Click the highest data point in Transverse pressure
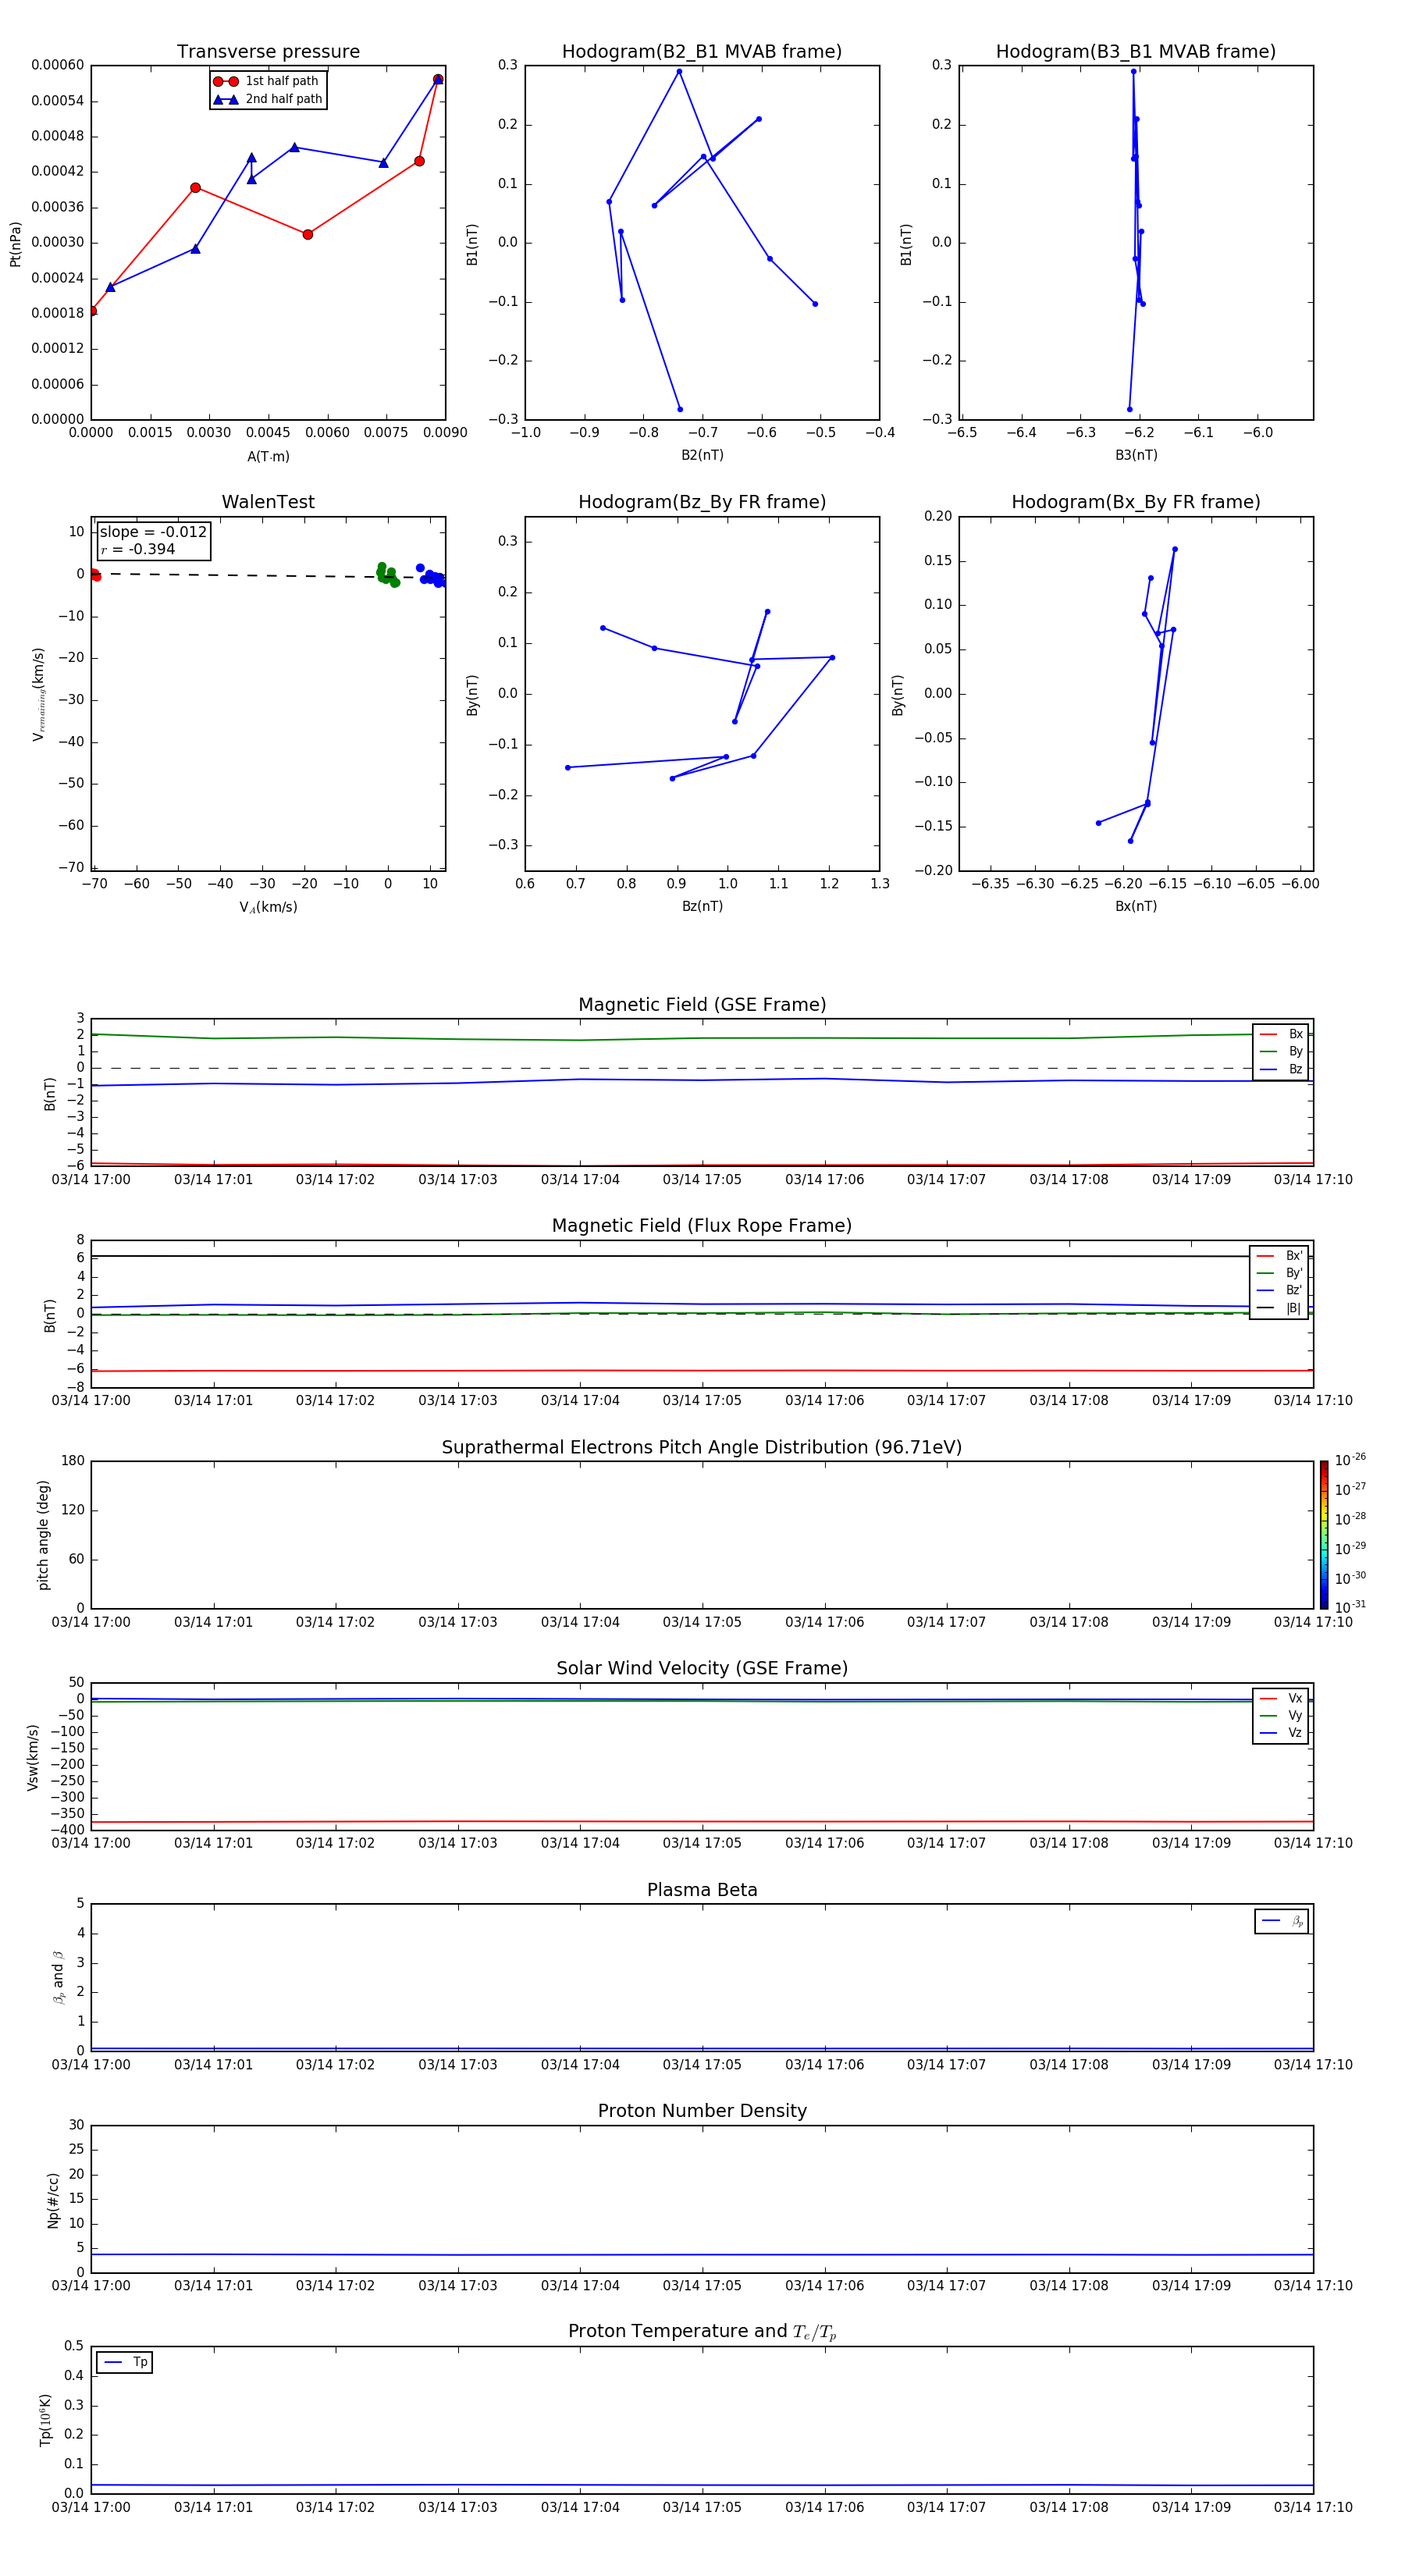Image resolution: width=1405 pixels, height=2576 pixels. 438,79
